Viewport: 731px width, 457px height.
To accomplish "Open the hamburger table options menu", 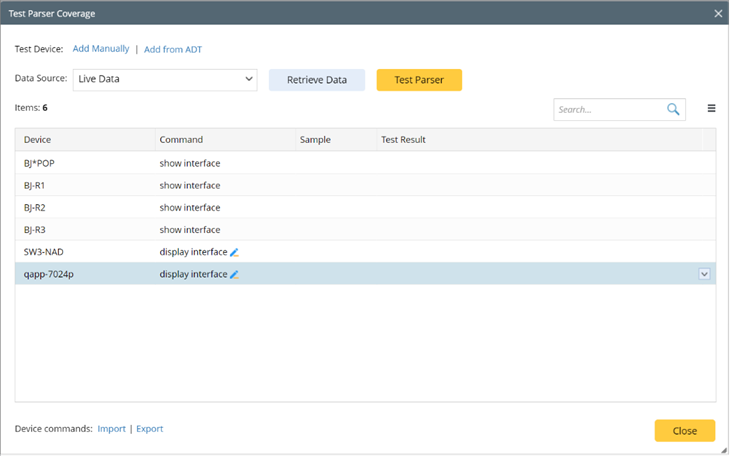I will point(712,109).
